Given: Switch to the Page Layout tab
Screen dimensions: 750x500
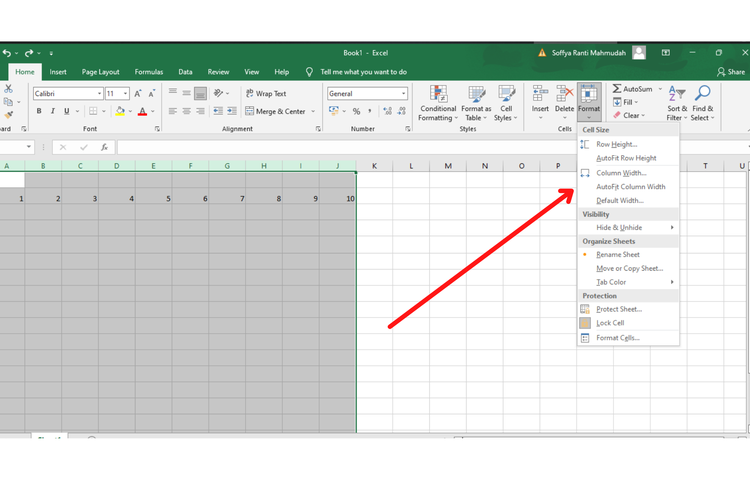Looking at the screenshot, I should [100, 72].
